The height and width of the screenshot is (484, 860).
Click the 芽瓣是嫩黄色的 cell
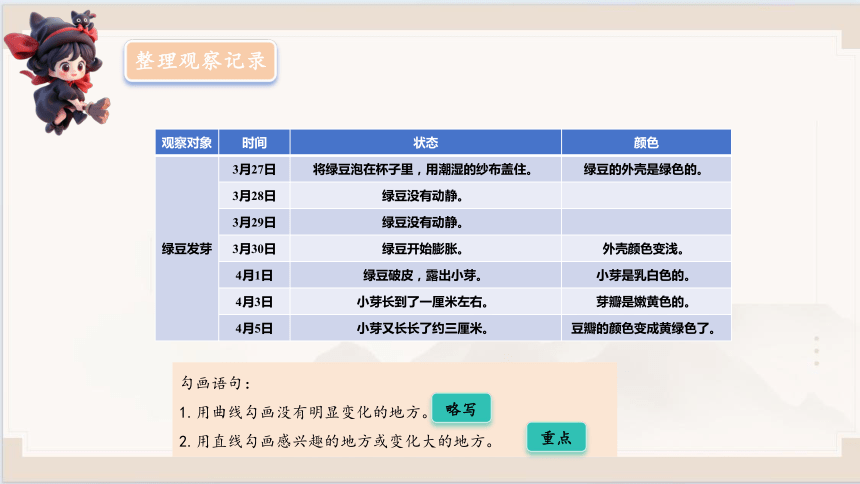coord(646,301)
